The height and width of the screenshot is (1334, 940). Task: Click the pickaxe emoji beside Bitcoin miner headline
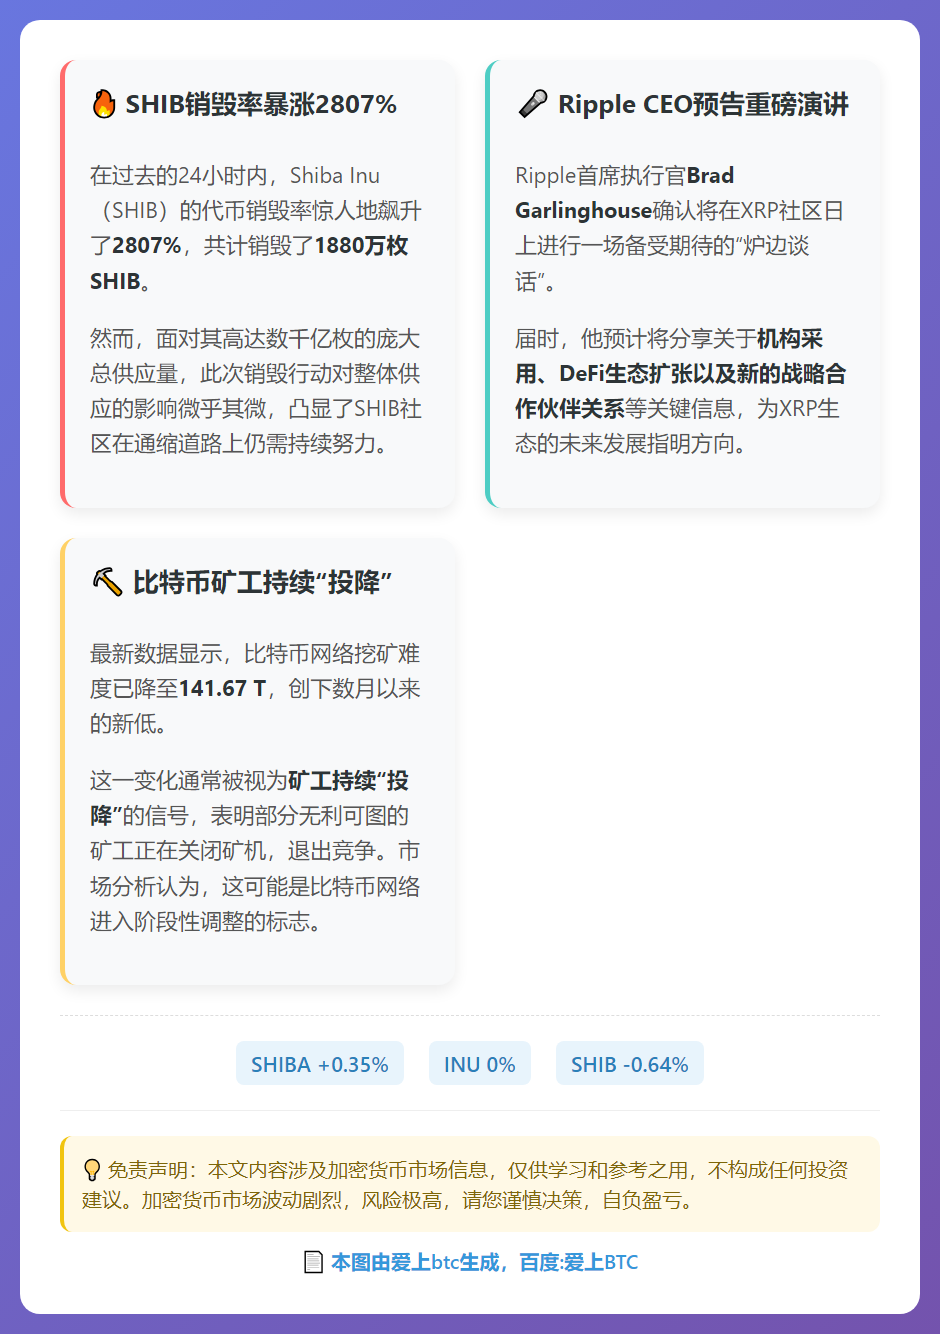tap(107, 581)
